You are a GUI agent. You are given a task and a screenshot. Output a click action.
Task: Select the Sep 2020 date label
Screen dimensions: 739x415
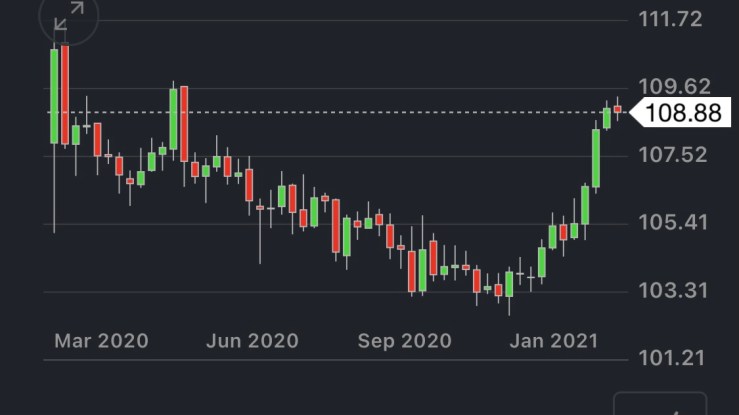(x=405, y=340)
